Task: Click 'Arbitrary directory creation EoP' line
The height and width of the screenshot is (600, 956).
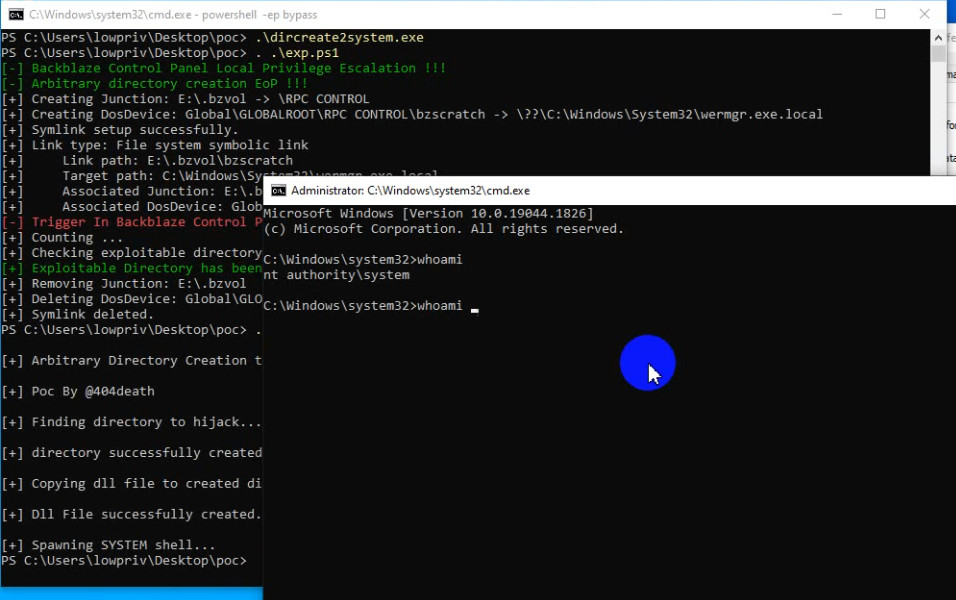Action: pos(154,84)
